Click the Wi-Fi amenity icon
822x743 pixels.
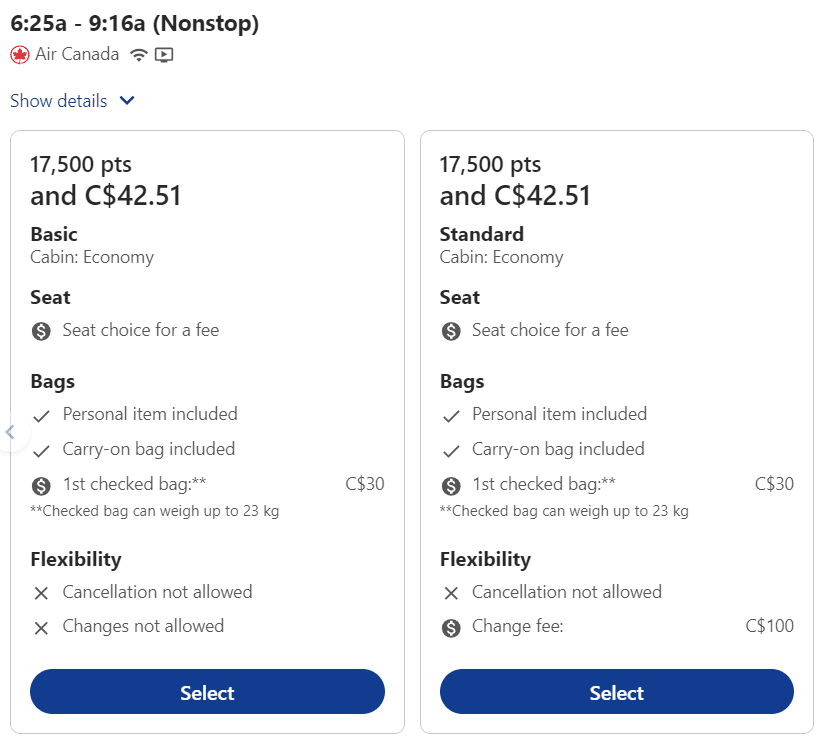139,55
